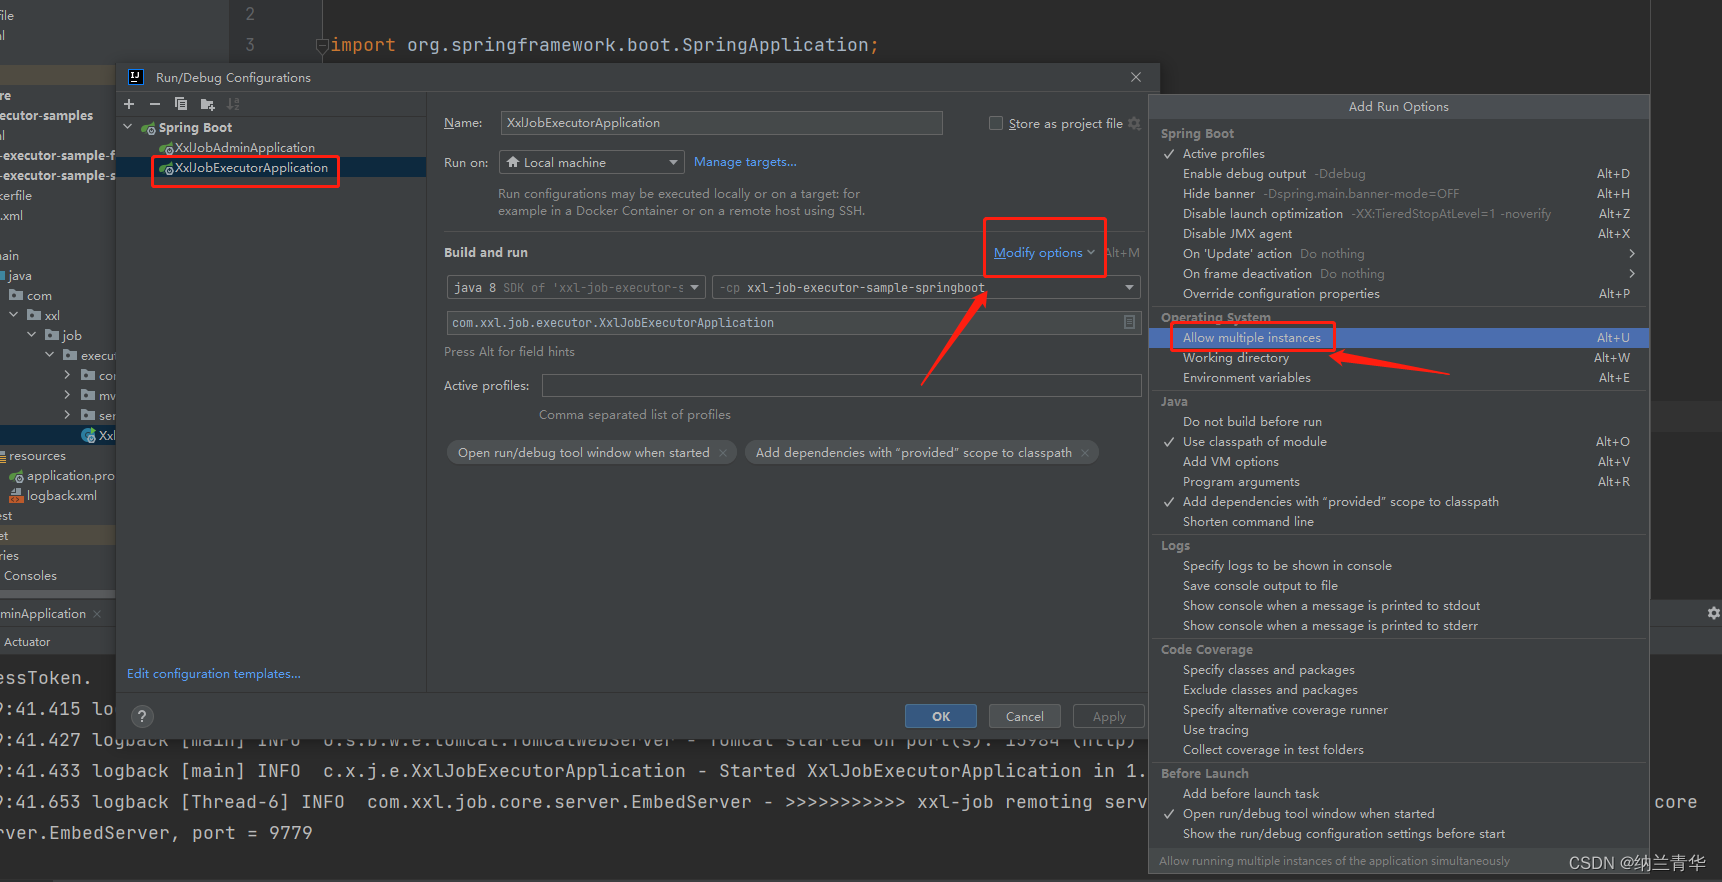
Task: Select Environment variables option
Action: pos(1399,378)
